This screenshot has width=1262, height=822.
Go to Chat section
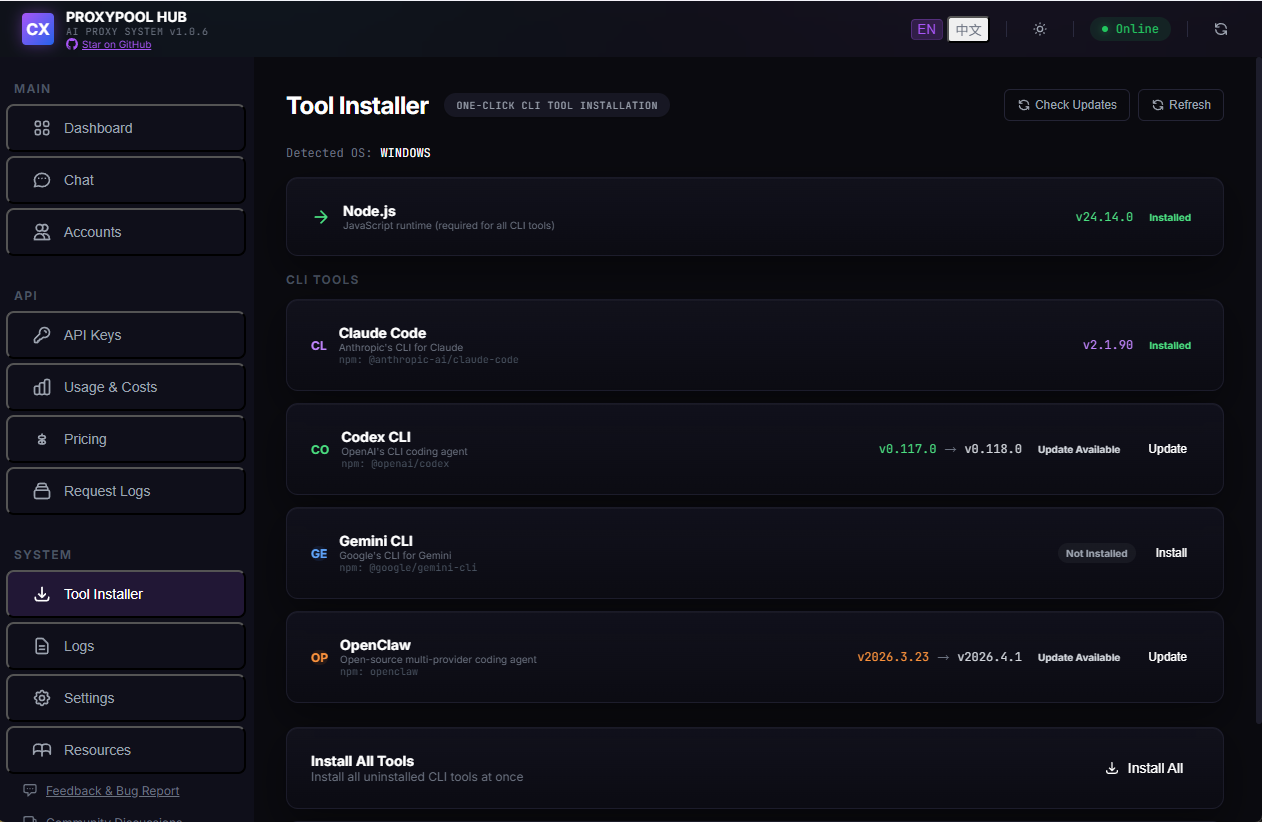[126, 180]
